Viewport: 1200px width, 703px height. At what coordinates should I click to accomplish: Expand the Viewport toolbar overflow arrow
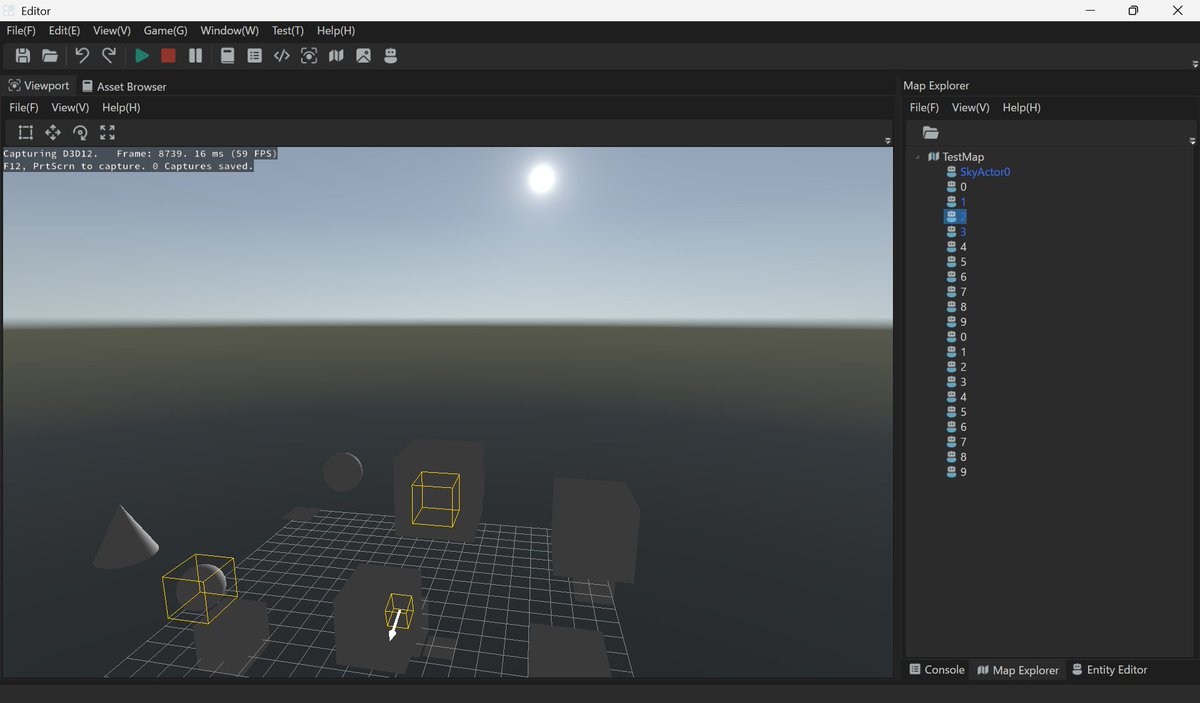click(x=888, y=141)
